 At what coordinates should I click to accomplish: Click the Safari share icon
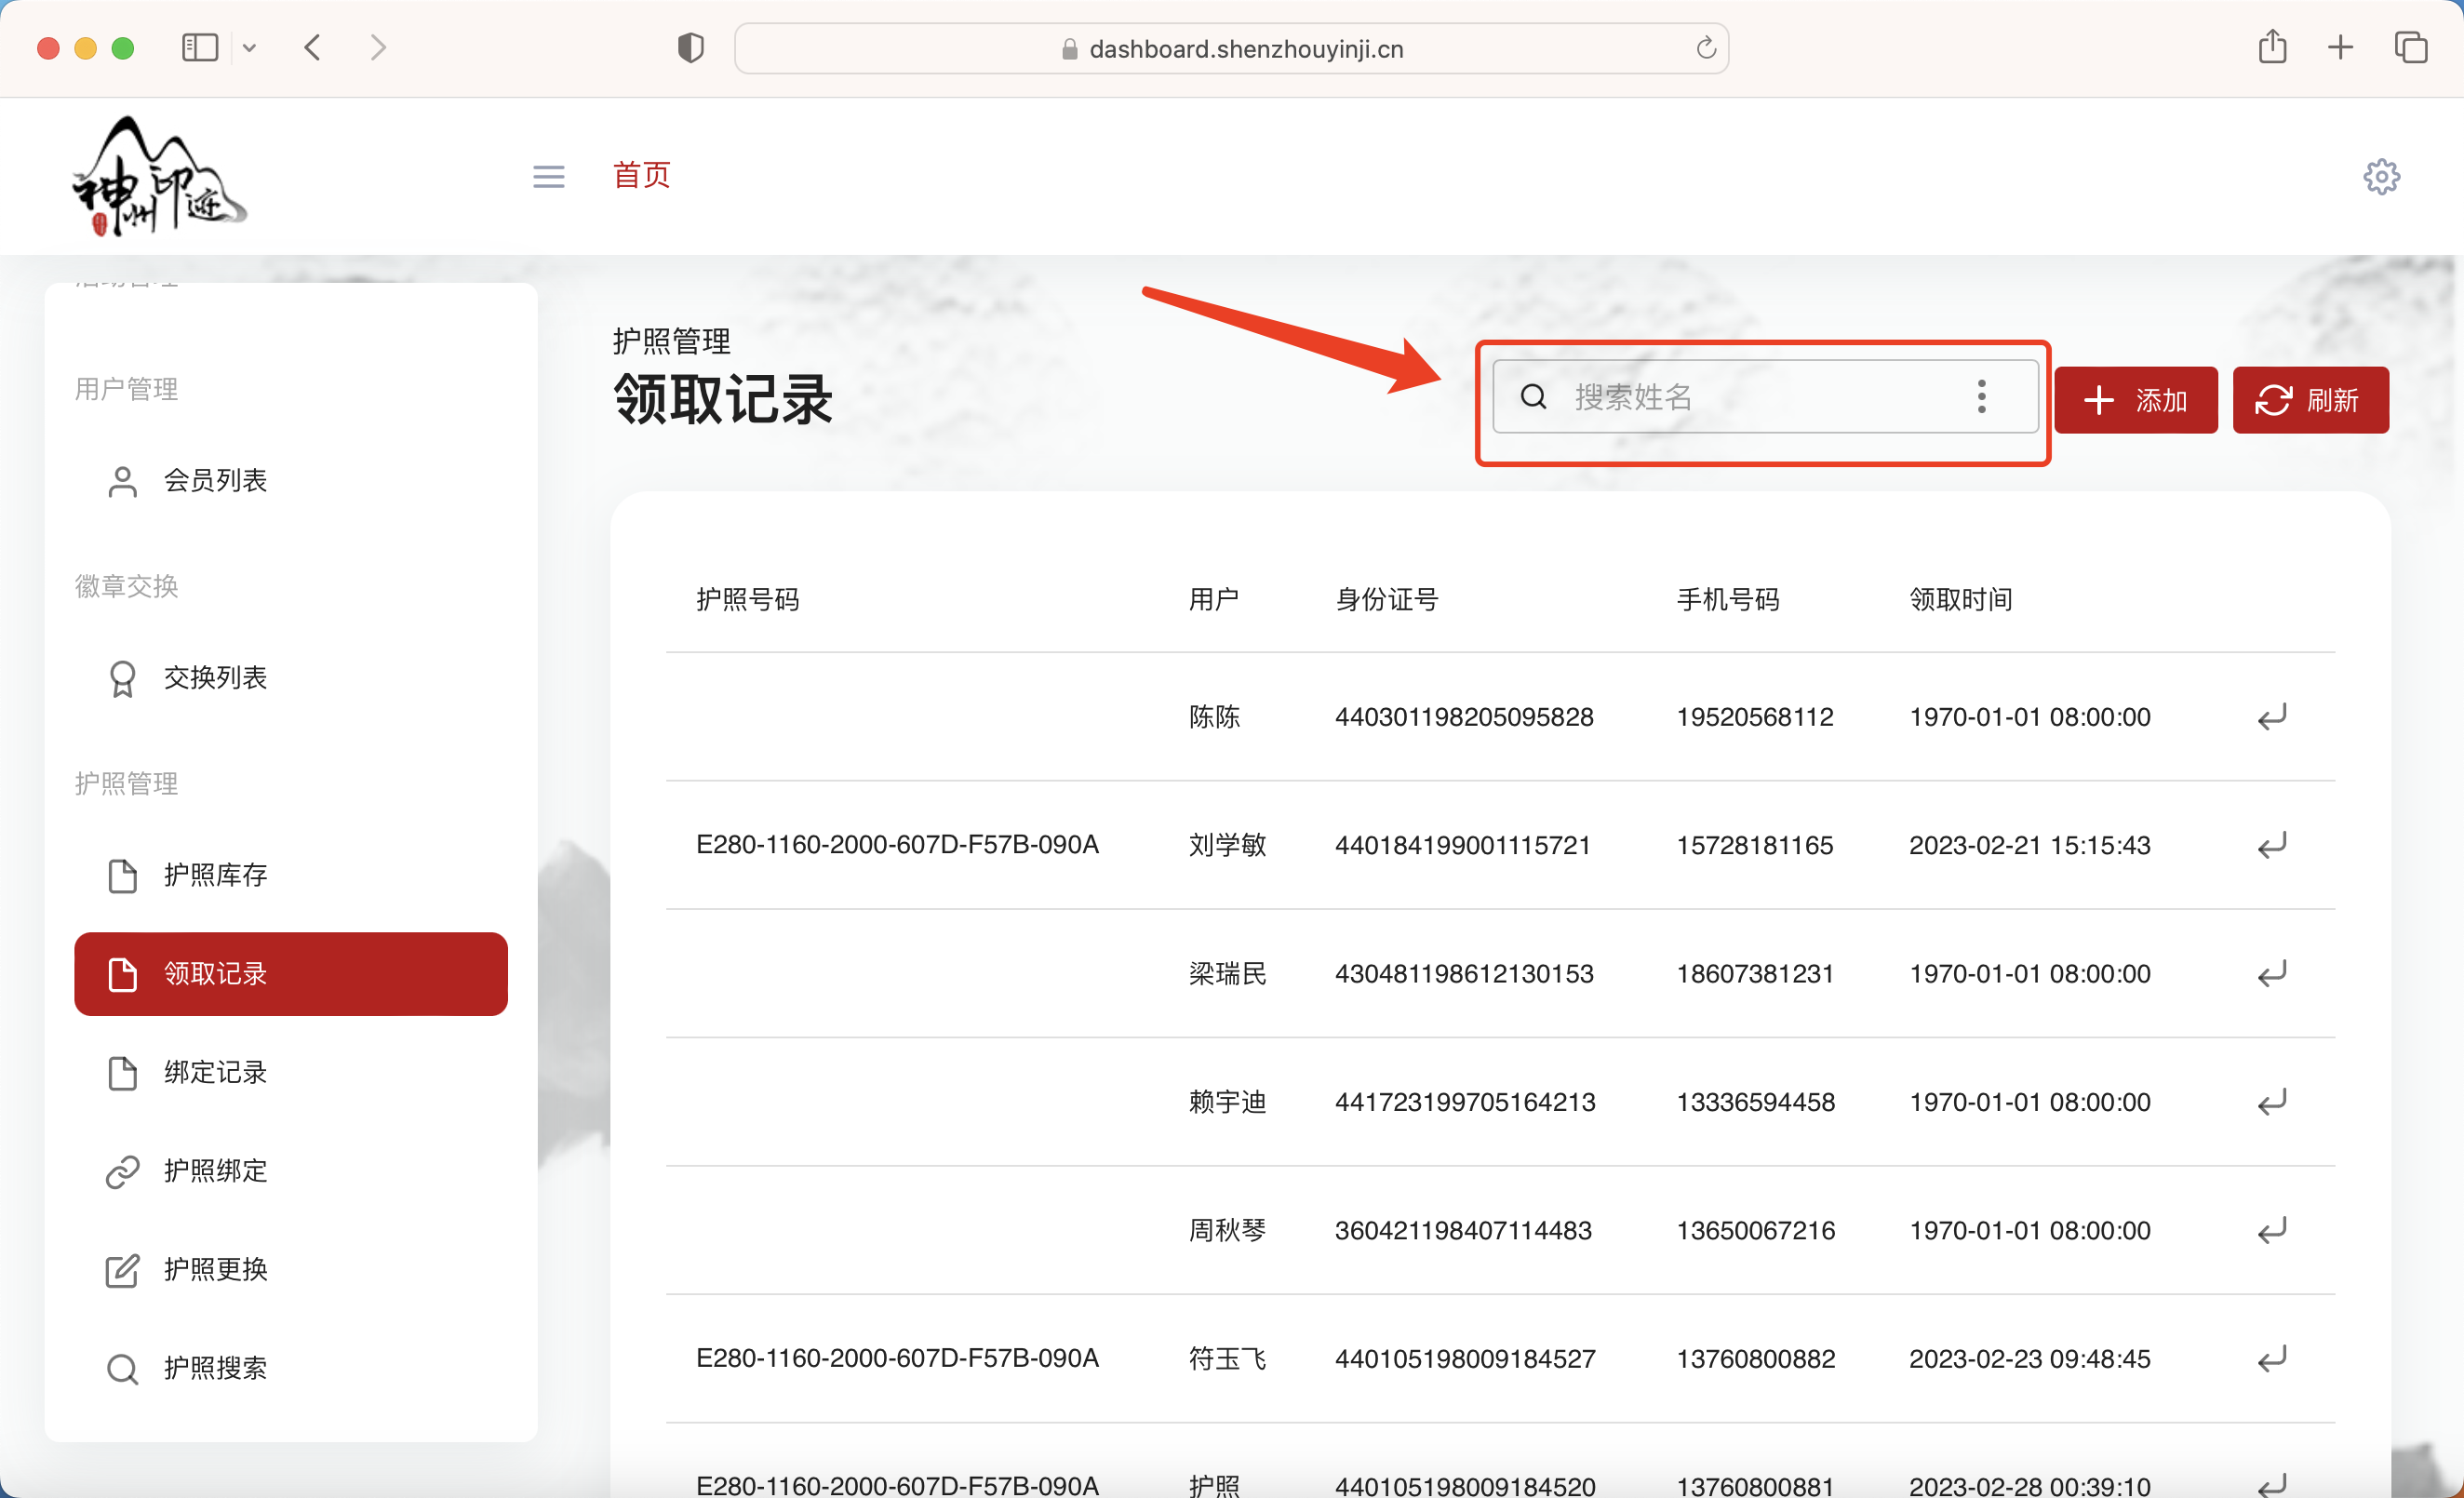[x=2272, y=47]
